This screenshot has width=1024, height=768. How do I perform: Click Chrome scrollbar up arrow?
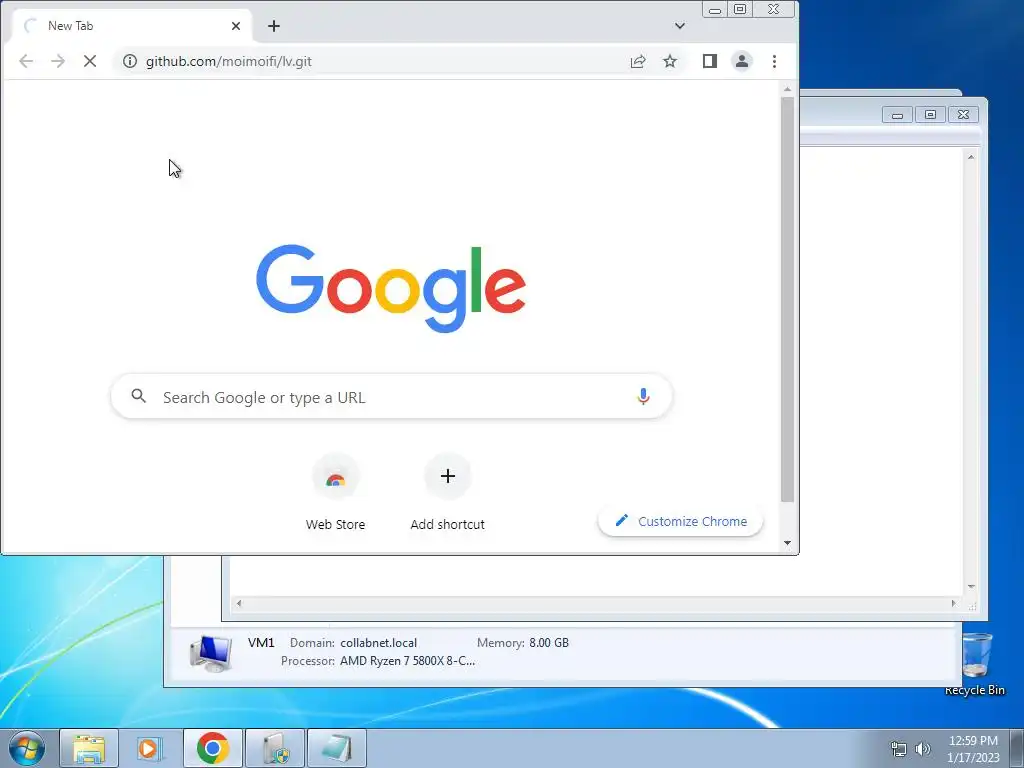(788, 89)
